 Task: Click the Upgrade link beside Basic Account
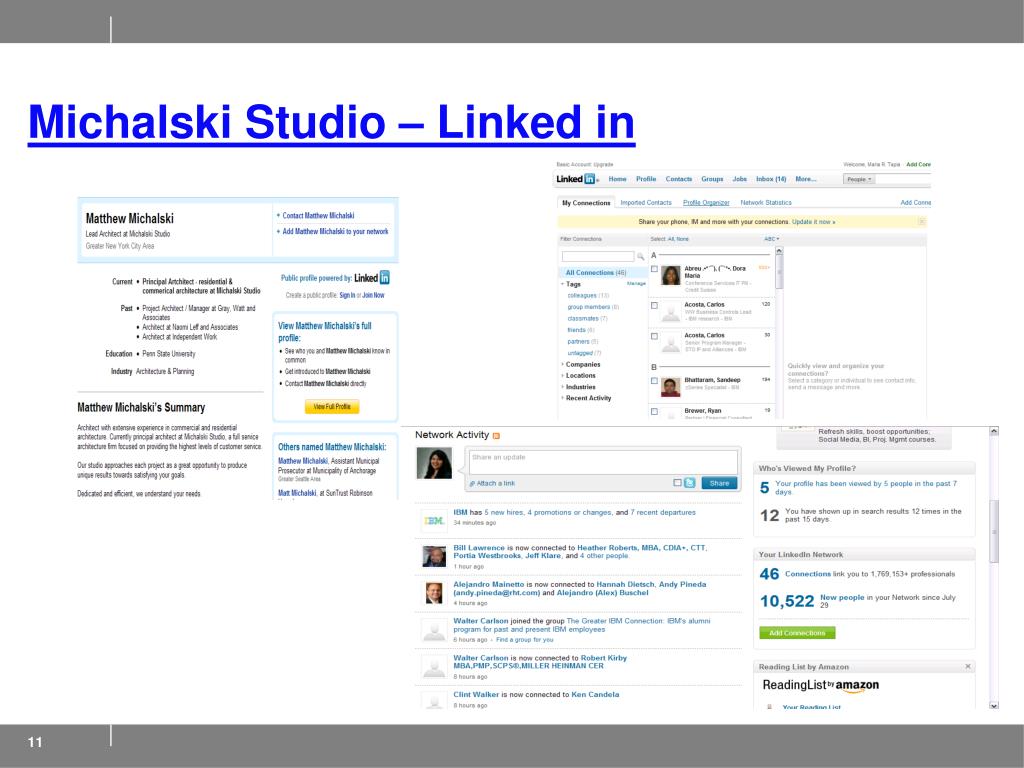coord(603,165)
